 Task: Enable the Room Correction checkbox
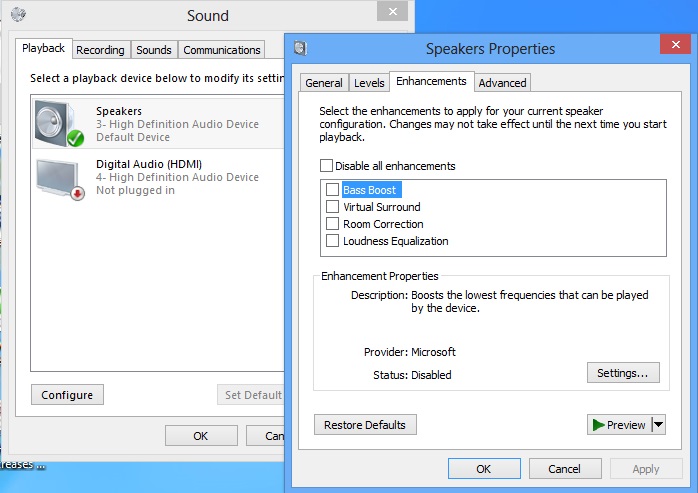[332, 224]
